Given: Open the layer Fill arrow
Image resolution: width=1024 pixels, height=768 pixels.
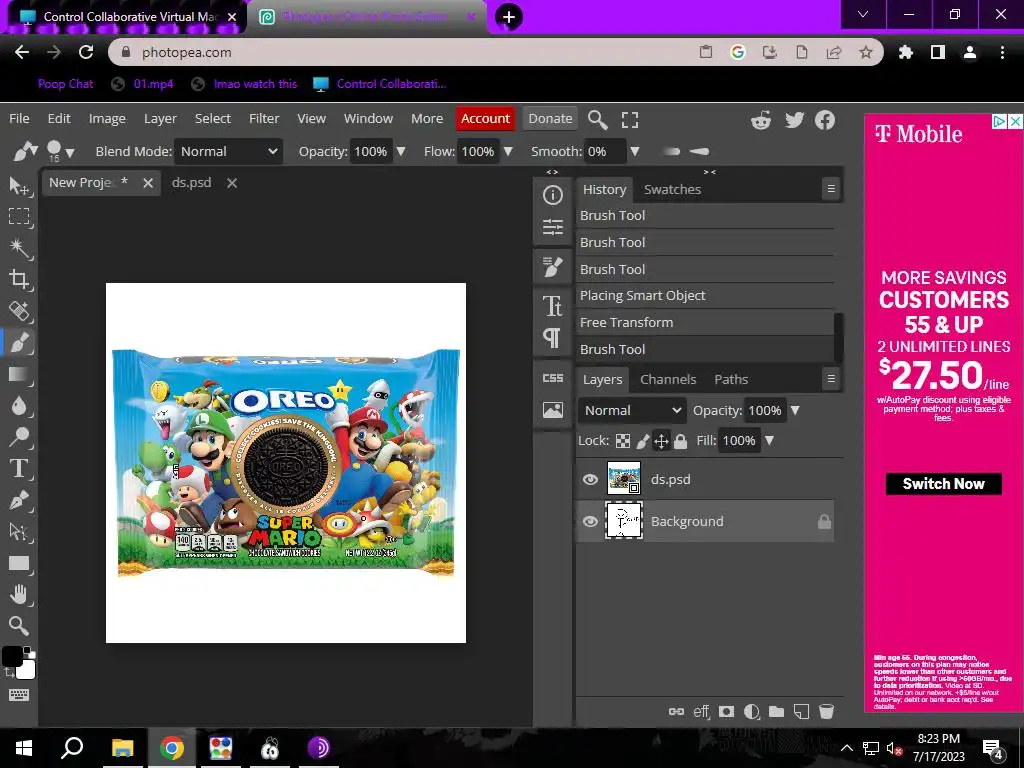Looking at the screenshot, I should click(769, 441).
